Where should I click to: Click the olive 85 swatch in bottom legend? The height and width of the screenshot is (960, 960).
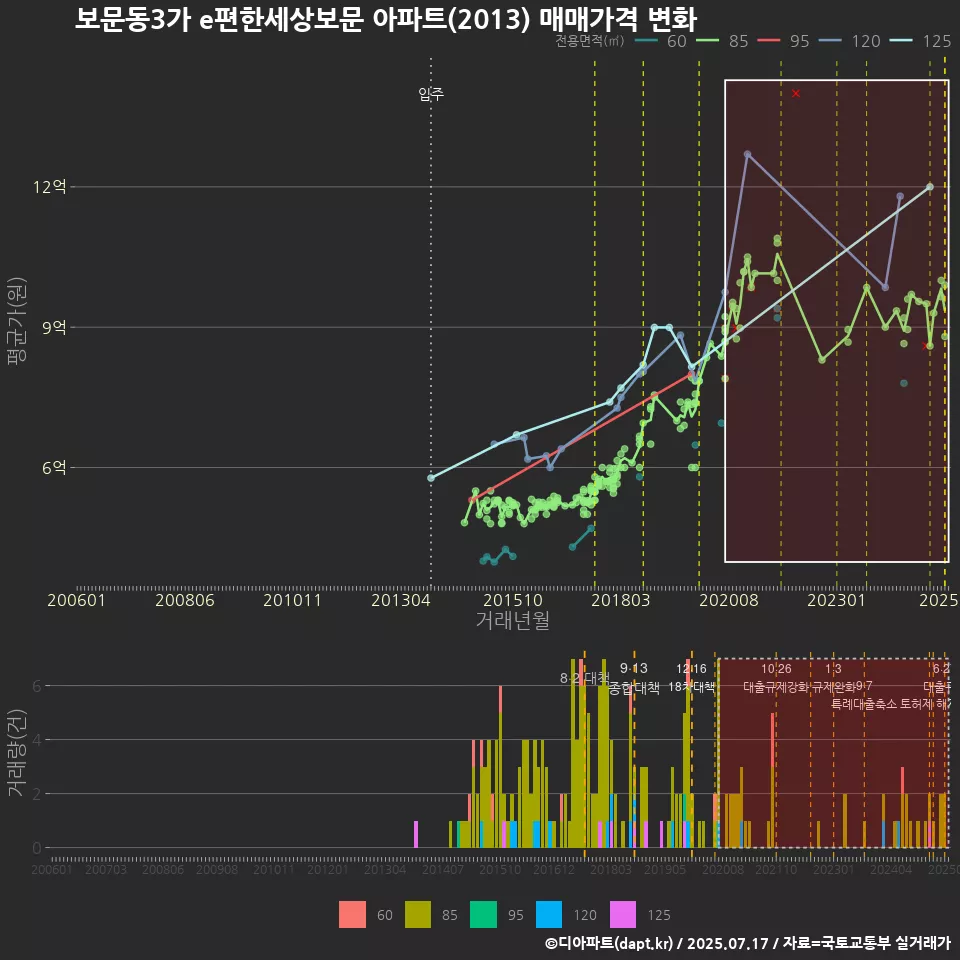coord(418,914)
